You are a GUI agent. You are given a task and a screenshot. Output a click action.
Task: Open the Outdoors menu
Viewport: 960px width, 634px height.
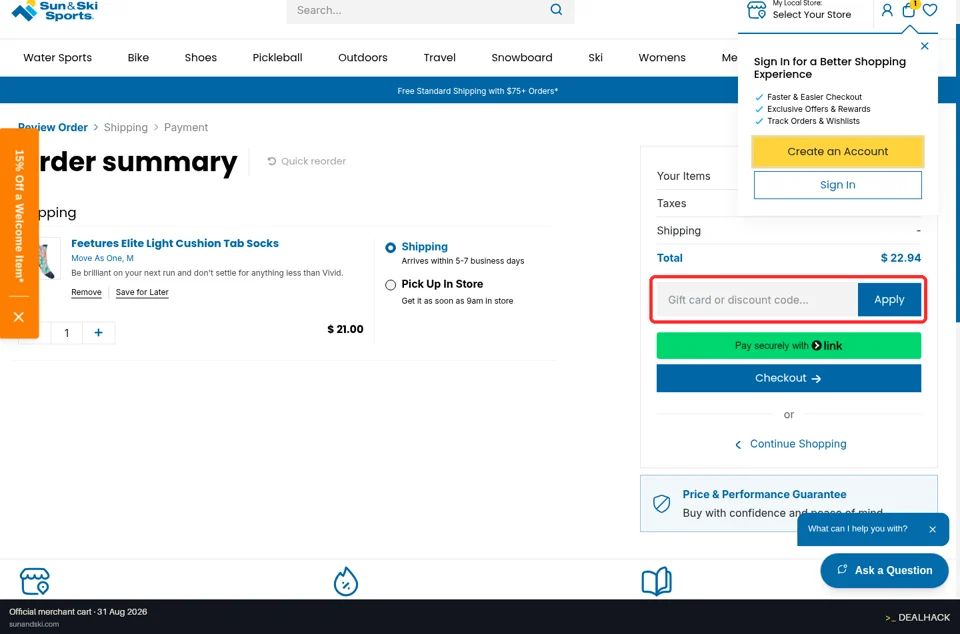tap(363, 58)
